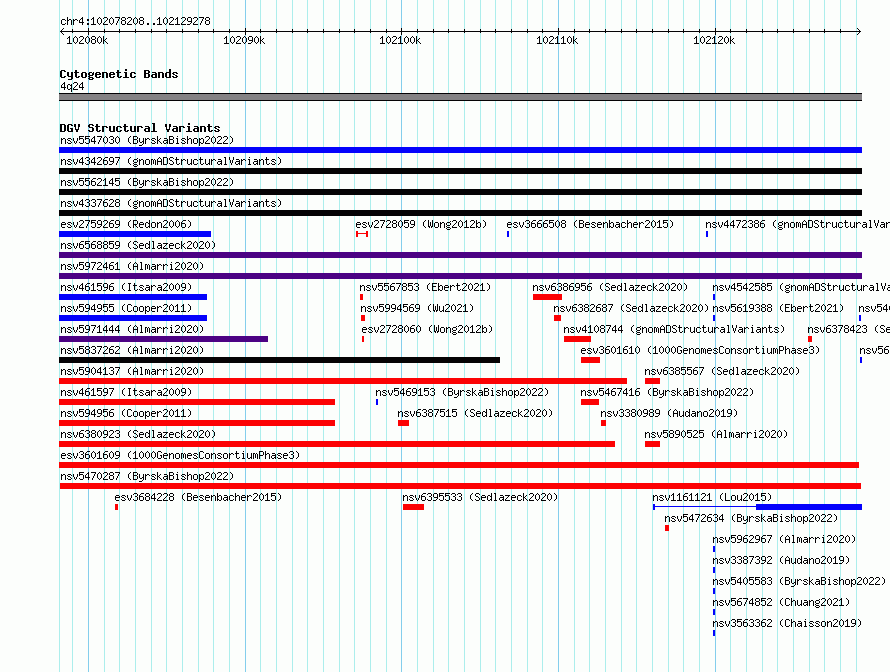Select nsv5994569 (Wu2021) label
The image size is (890, 672).
point(417,308)
